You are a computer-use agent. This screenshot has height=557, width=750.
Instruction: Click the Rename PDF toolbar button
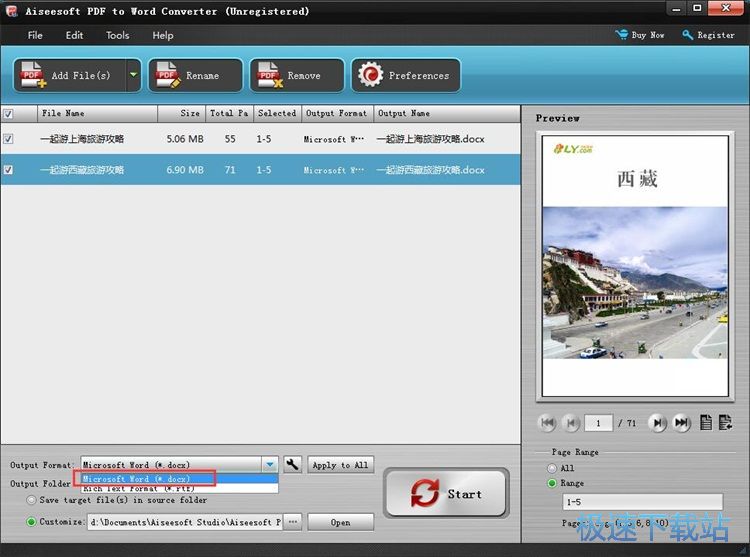(196, 75)
